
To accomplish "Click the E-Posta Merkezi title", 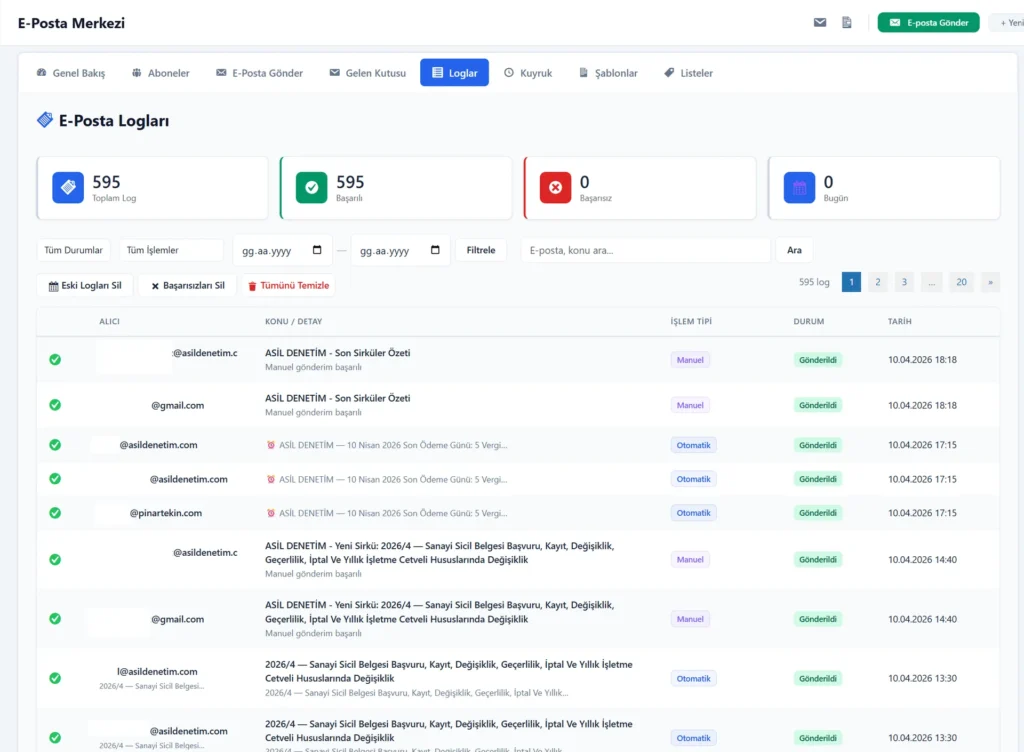I will click(71, 23).
